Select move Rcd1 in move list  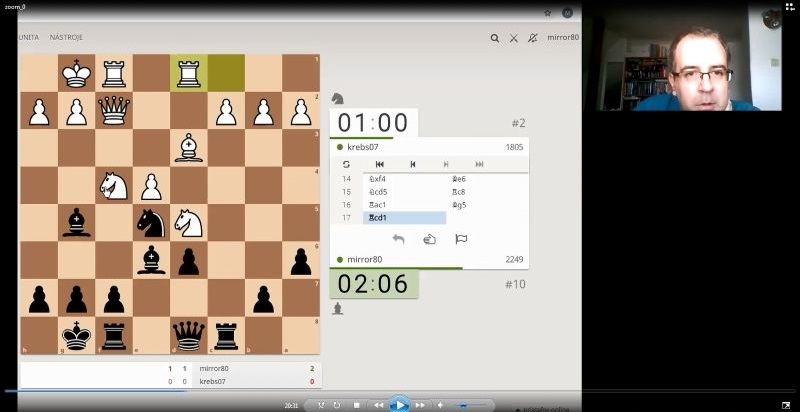[380, 218]
